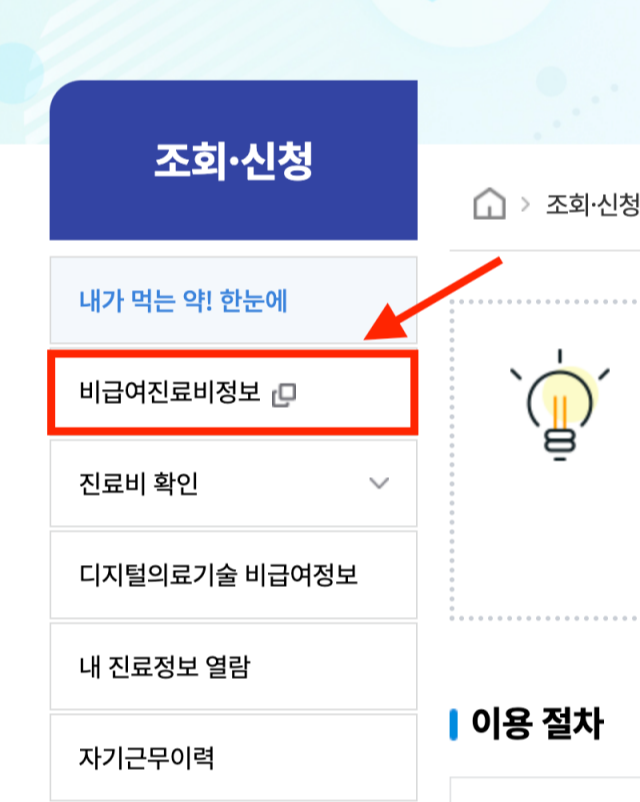This screenshot has height=802, width=640.
Task: Go to 디지털의료기술 비급여정보
Action: click(233, 575)
